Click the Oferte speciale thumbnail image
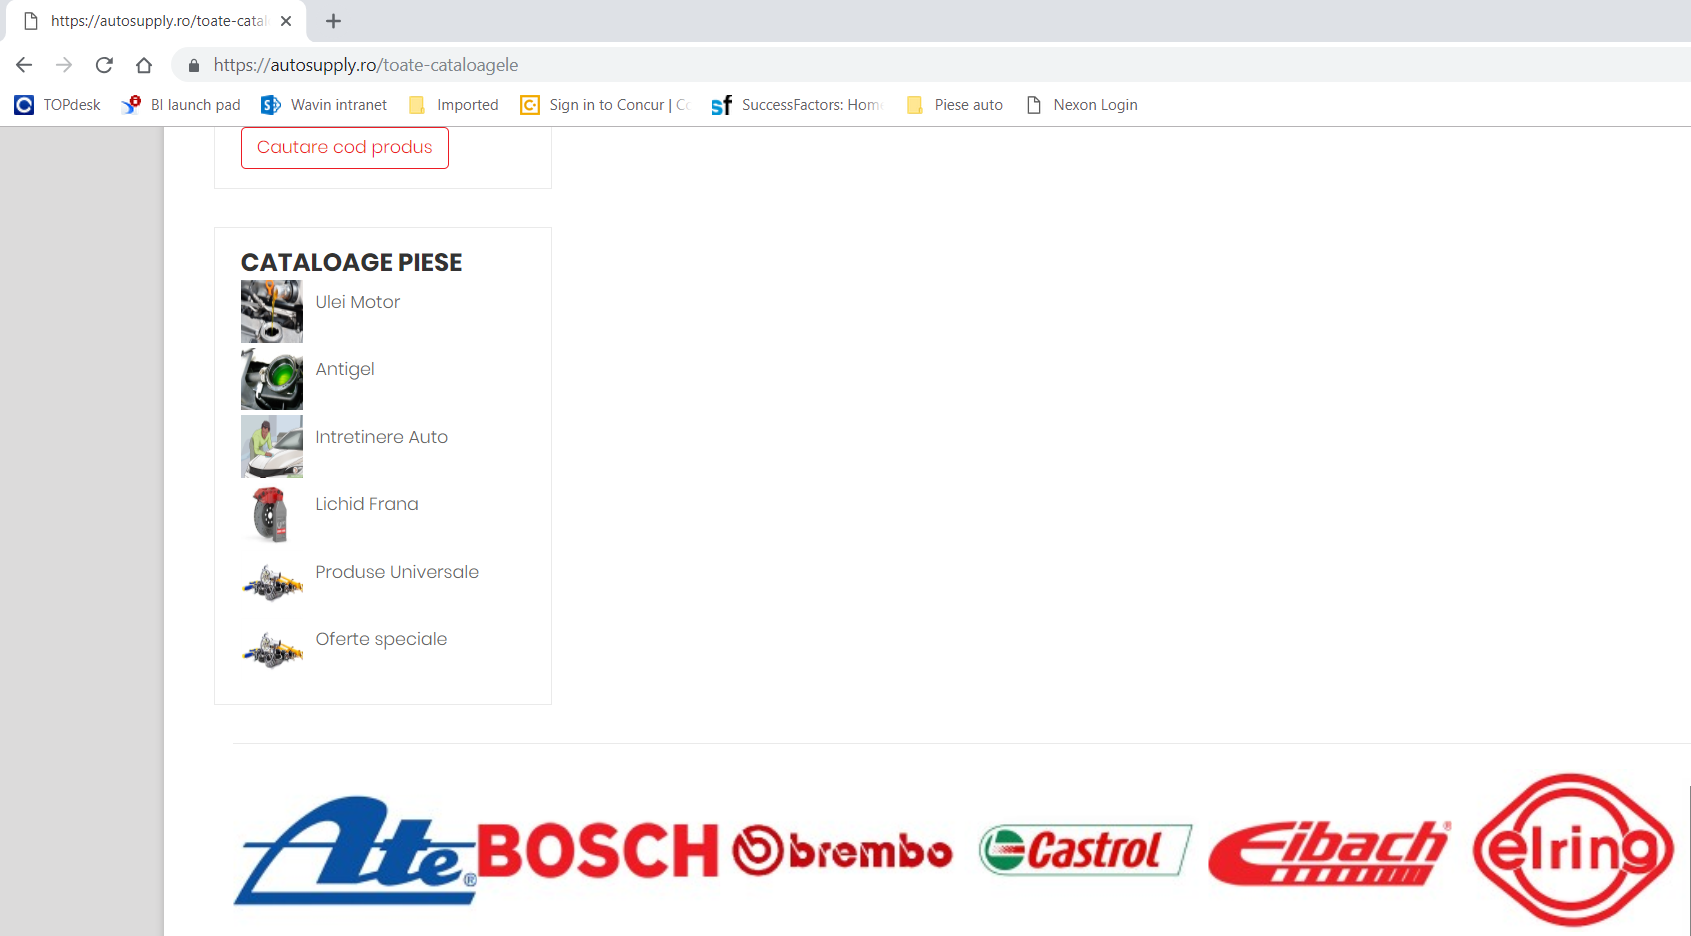This screenshot has height=936, width=1691. coord(272,649)
